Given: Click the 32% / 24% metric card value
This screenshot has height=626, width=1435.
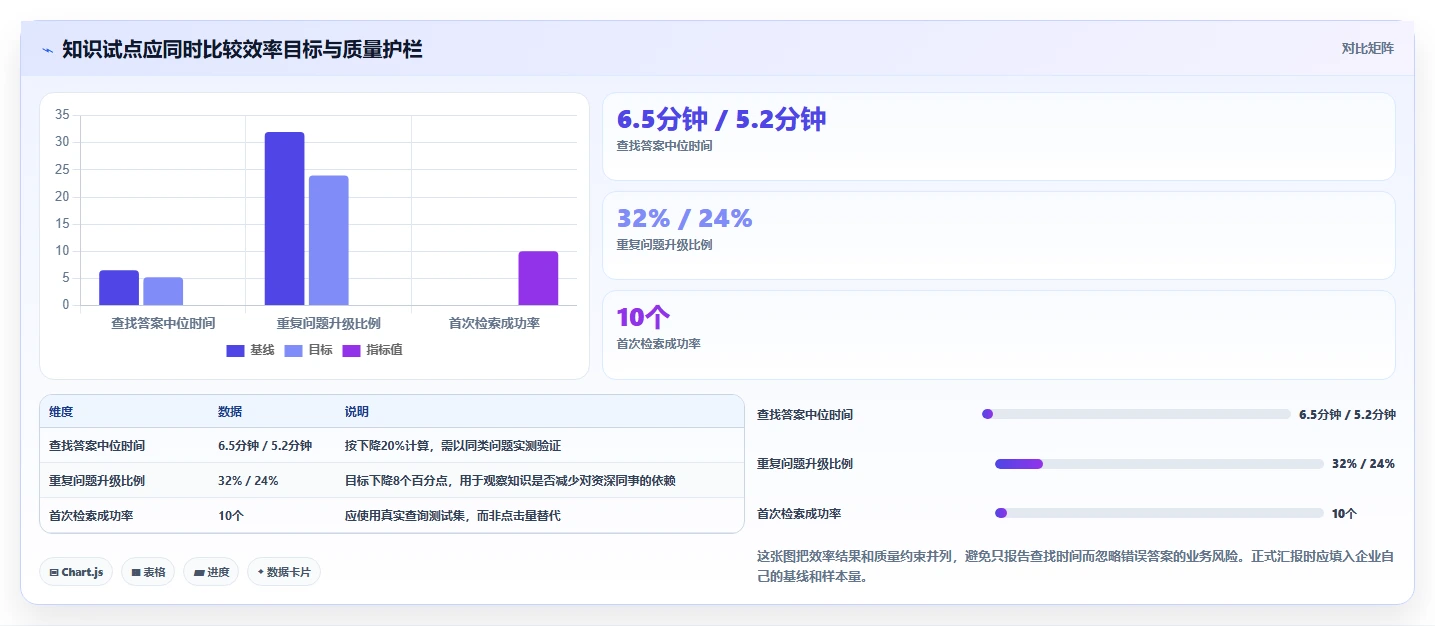Looking at the screenshot, I should click(684, 218).
